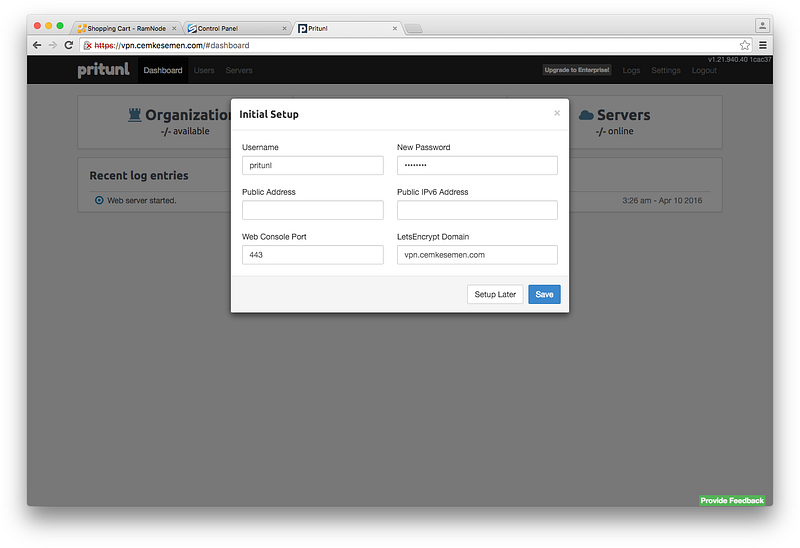Click Logout in the navbar

(x=704, y=70)
